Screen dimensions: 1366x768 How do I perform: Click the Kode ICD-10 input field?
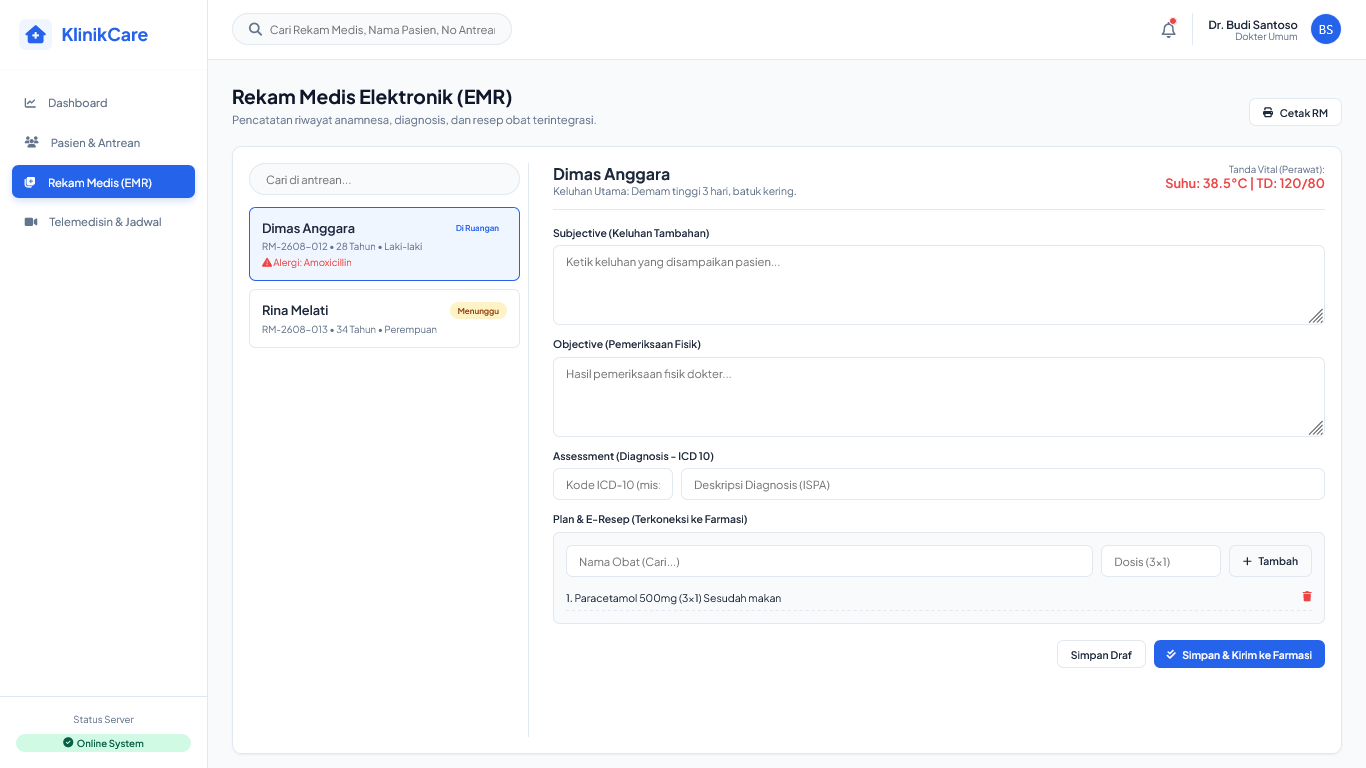click(x=613, y=484)
